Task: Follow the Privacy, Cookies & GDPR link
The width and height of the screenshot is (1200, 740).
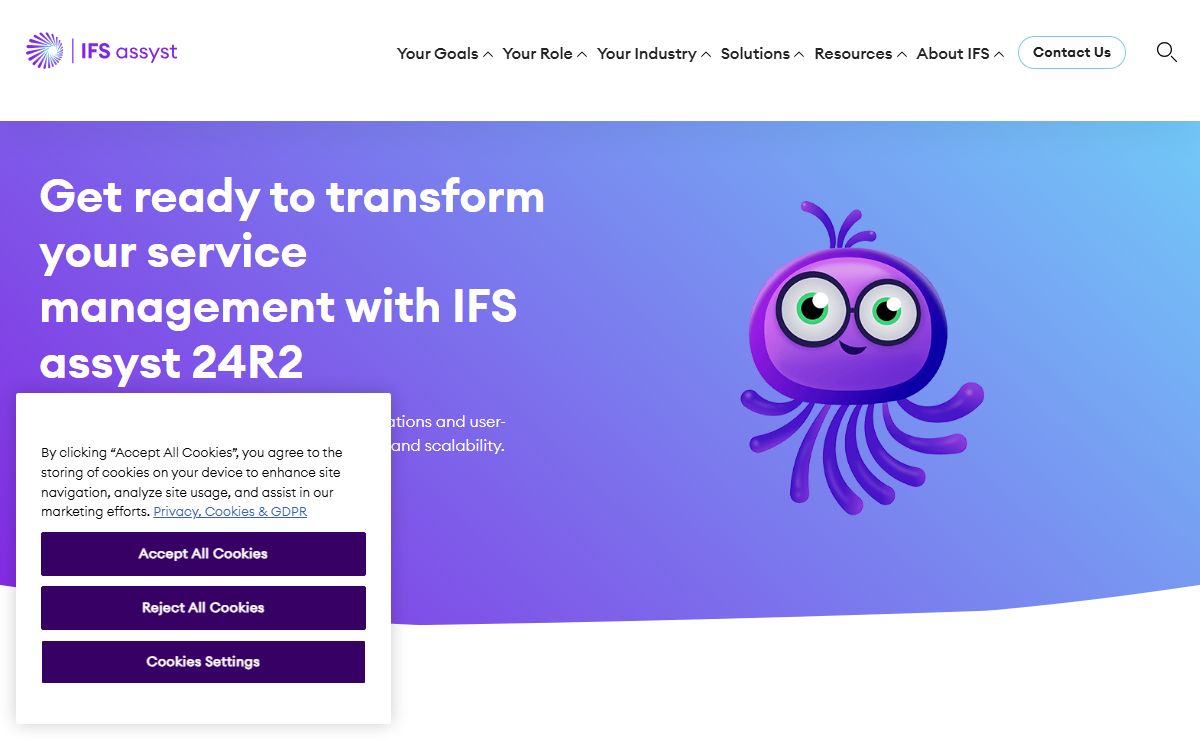Action: click(230, 512)
